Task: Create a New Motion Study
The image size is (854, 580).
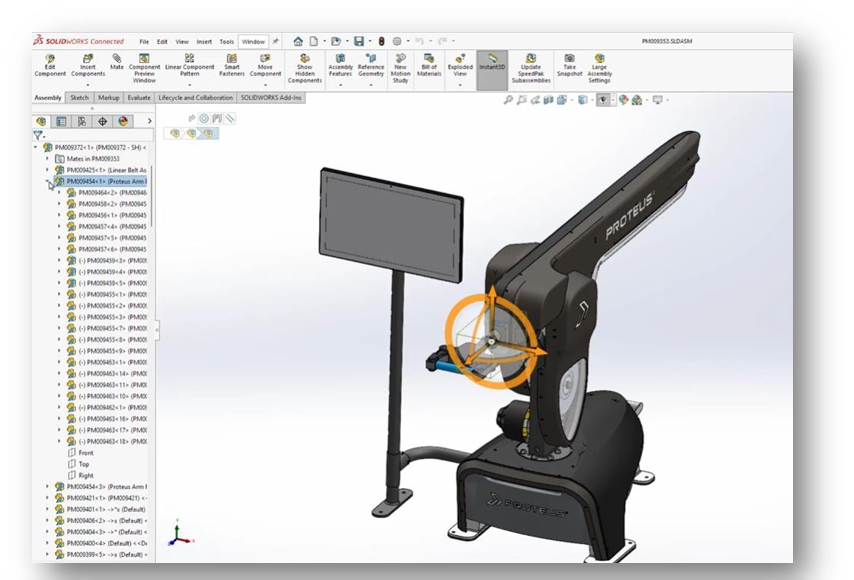Action: [400, 68]
